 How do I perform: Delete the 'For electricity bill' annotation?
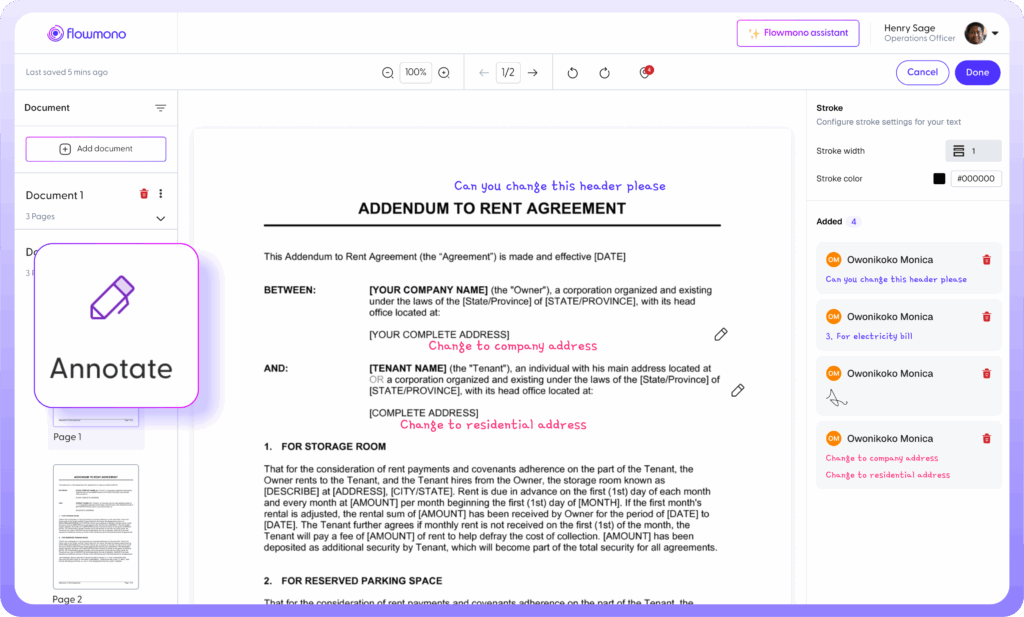pyautogui.click(x=986, y=317)
